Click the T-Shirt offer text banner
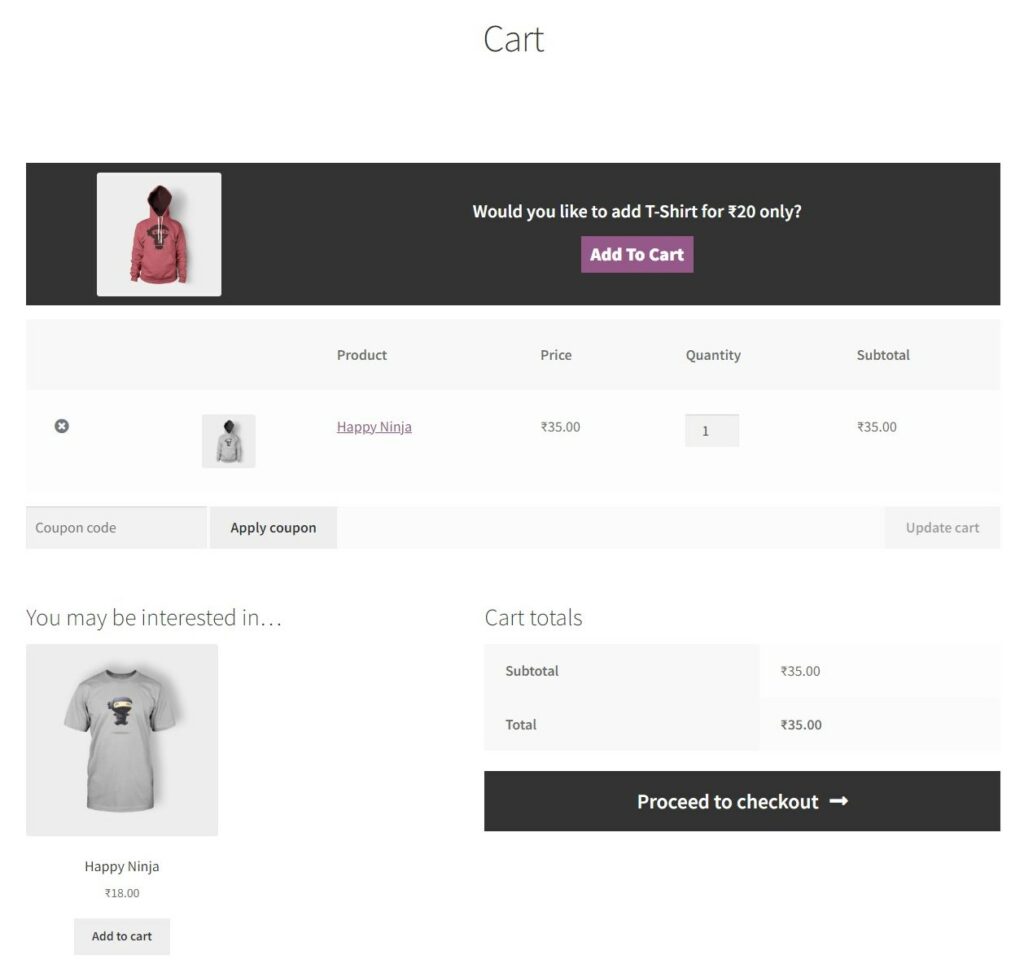This screenshot has width=1024, height=977. point(637,211)
